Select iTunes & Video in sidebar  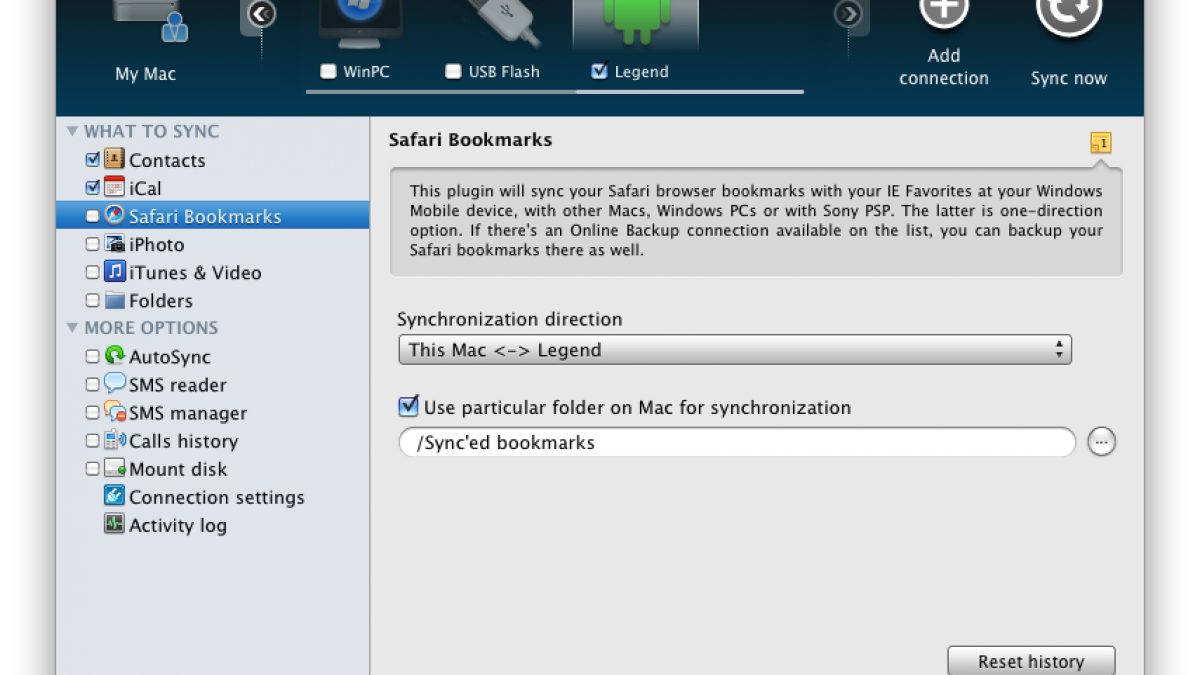point(195,272)
